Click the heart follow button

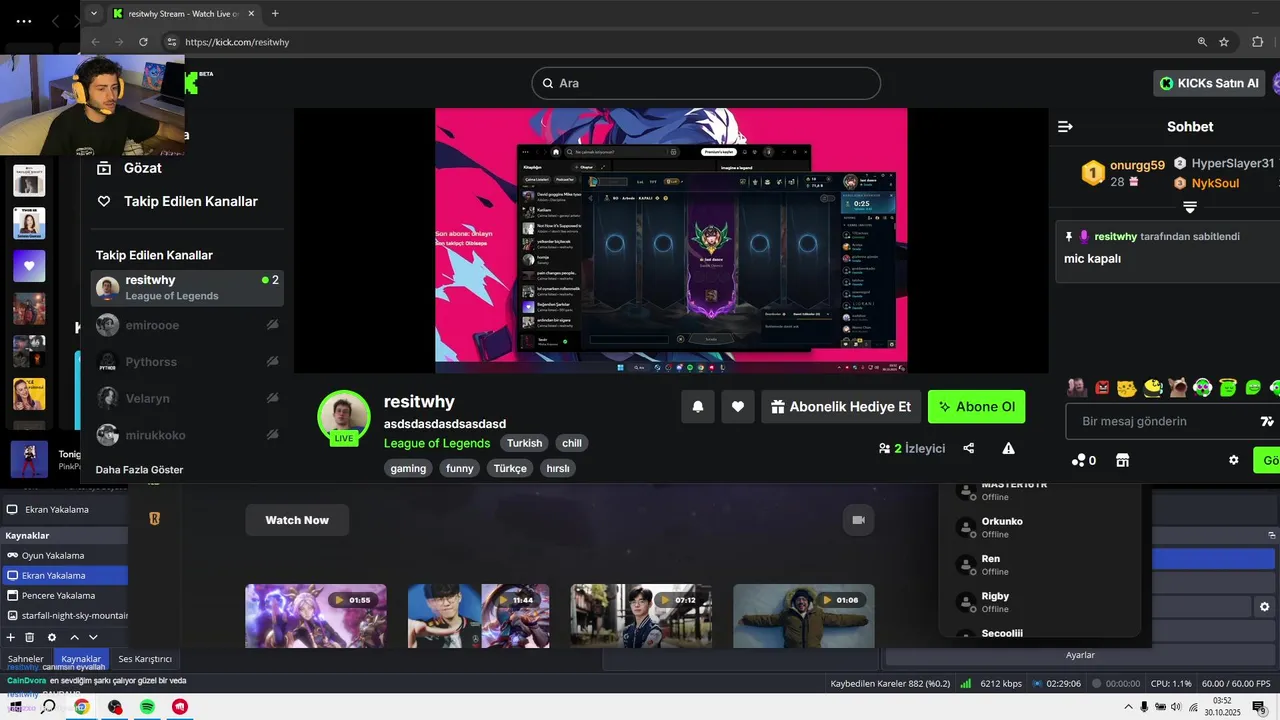point(738,406)
